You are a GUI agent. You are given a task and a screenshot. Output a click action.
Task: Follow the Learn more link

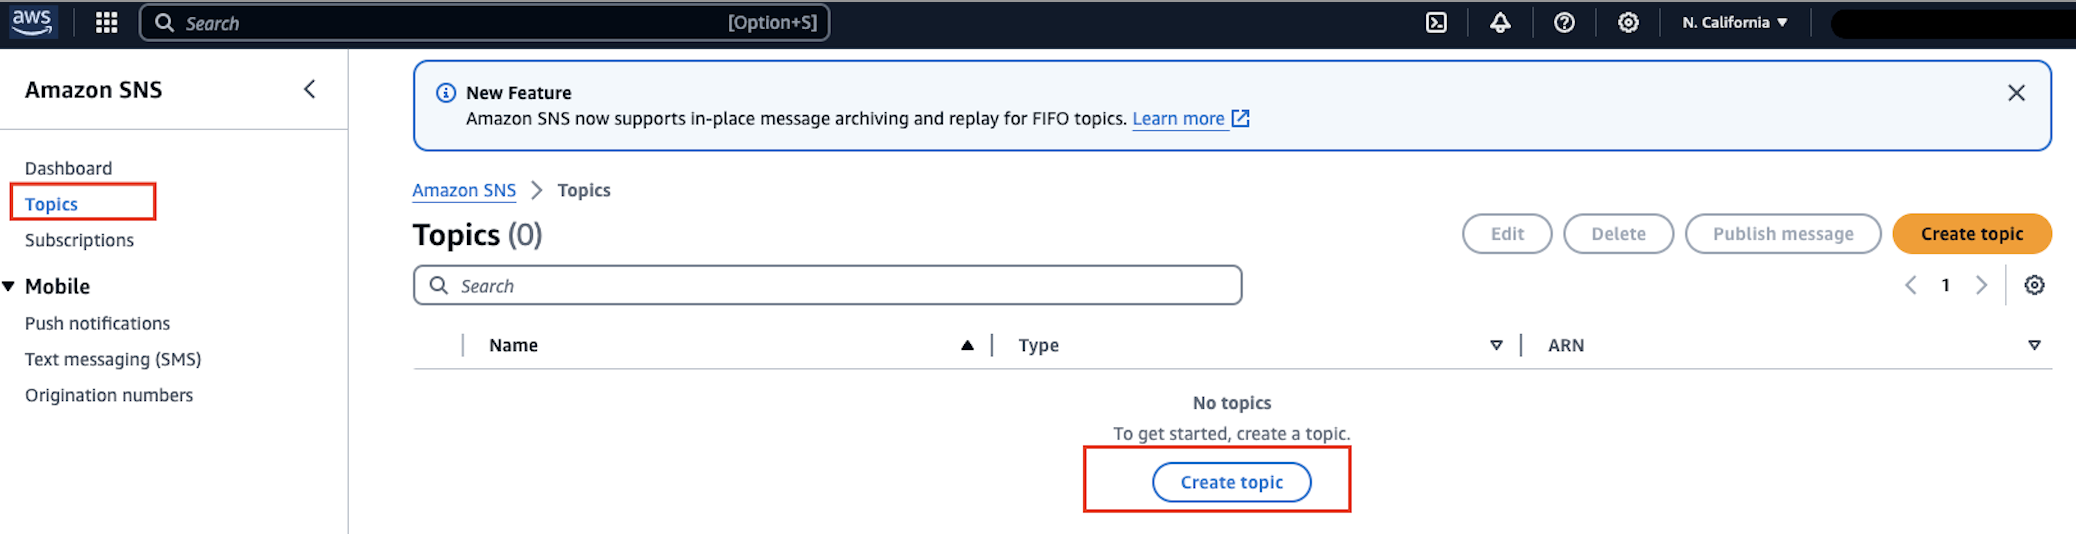(1178, 118)
